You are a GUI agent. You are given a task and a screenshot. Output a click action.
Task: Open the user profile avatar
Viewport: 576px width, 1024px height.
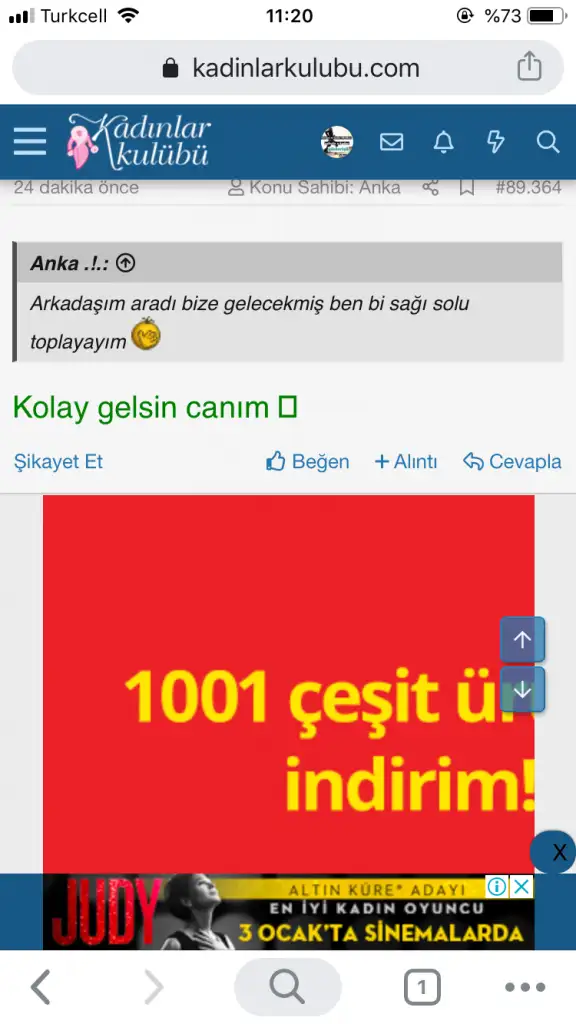click(x=337, y=142)
